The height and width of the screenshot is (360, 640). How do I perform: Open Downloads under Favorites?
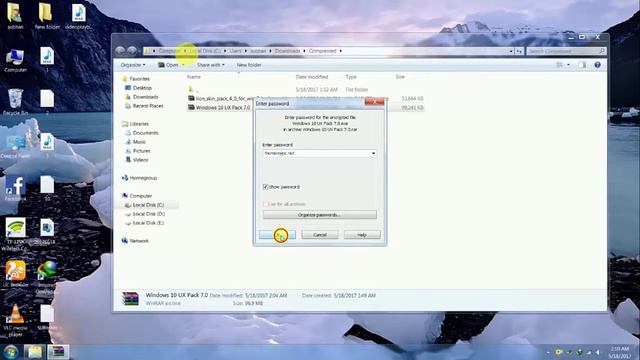pos(145,97)
